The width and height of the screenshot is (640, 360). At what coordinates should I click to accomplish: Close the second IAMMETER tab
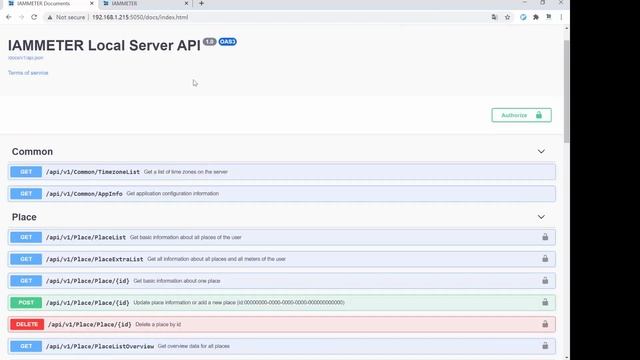(187, 3)
